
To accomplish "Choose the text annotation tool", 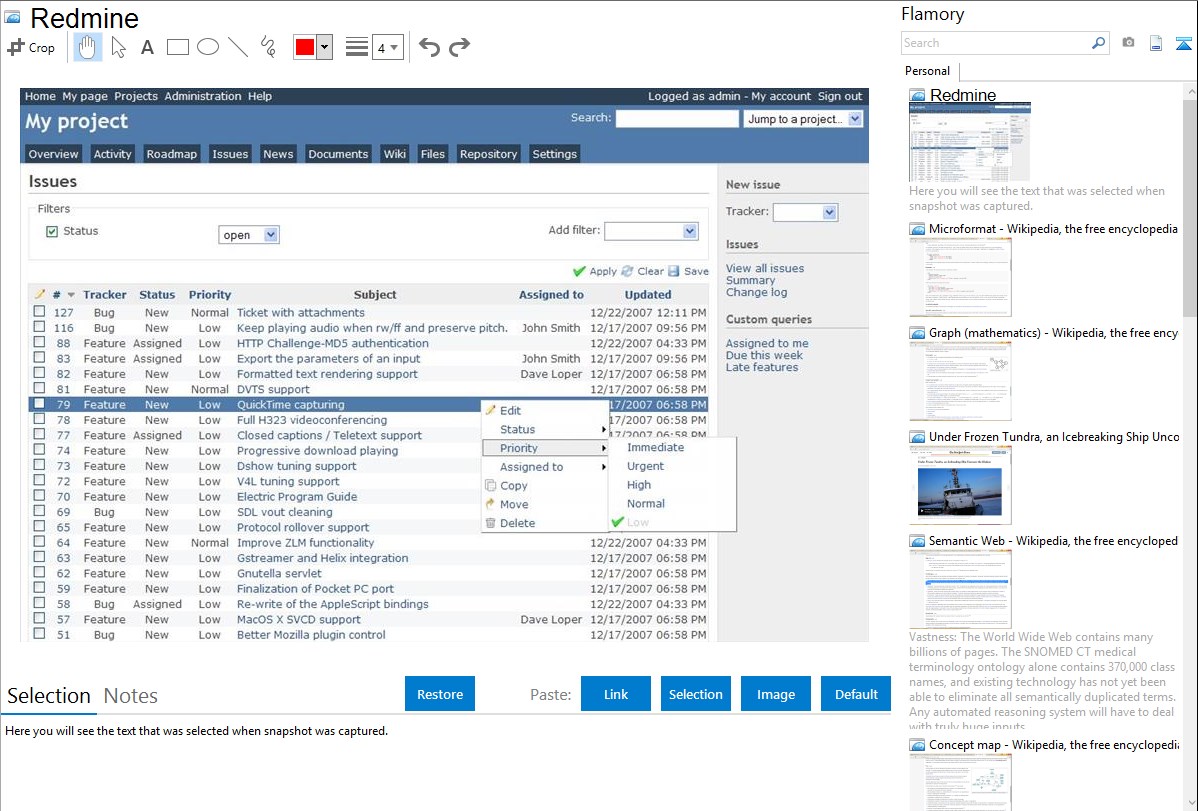I will coord(147,47).
